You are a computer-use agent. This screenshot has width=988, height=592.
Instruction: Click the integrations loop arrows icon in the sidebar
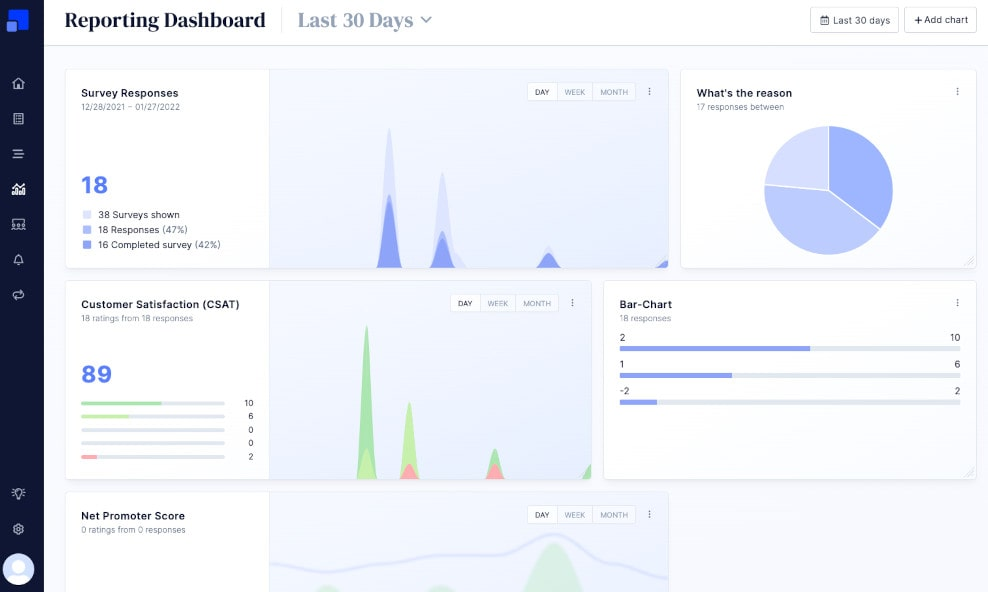(x=18, y=295)
